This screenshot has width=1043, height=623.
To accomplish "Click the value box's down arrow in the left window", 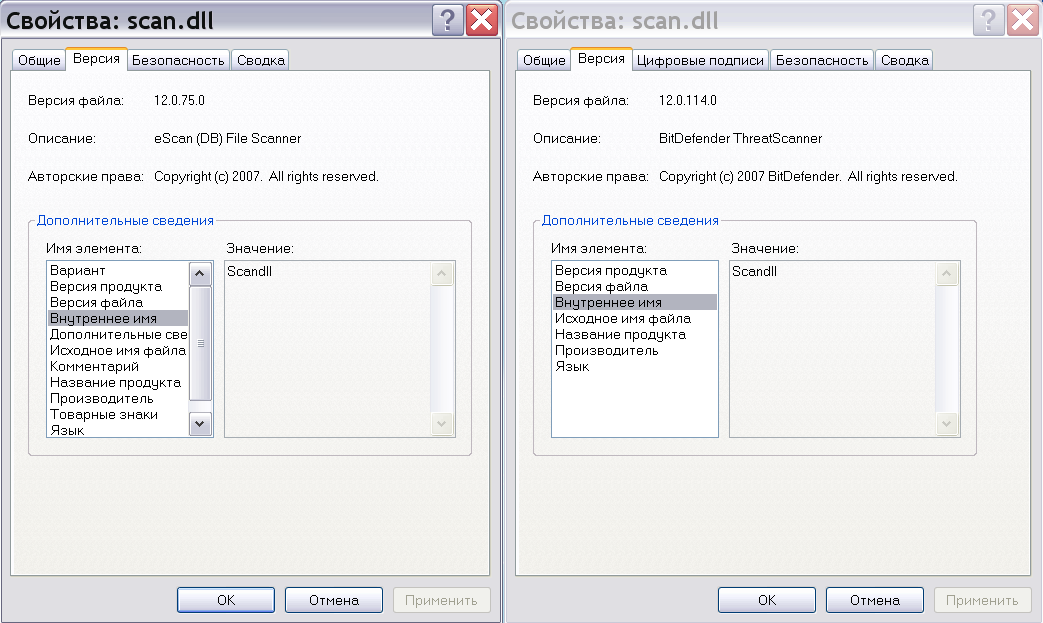I will [442, 424].
